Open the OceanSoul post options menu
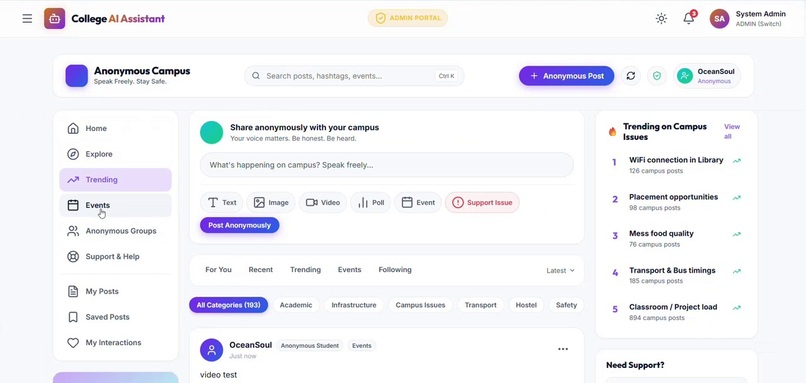This screenshot has width=806, height=383. [563, 349]
